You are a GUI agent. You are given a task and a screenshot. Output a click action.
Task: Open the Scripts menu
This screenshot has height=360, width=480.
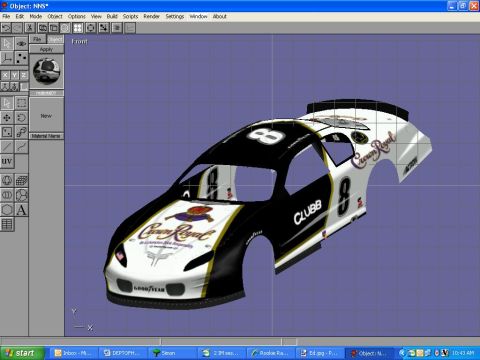[x=130, y=16]
